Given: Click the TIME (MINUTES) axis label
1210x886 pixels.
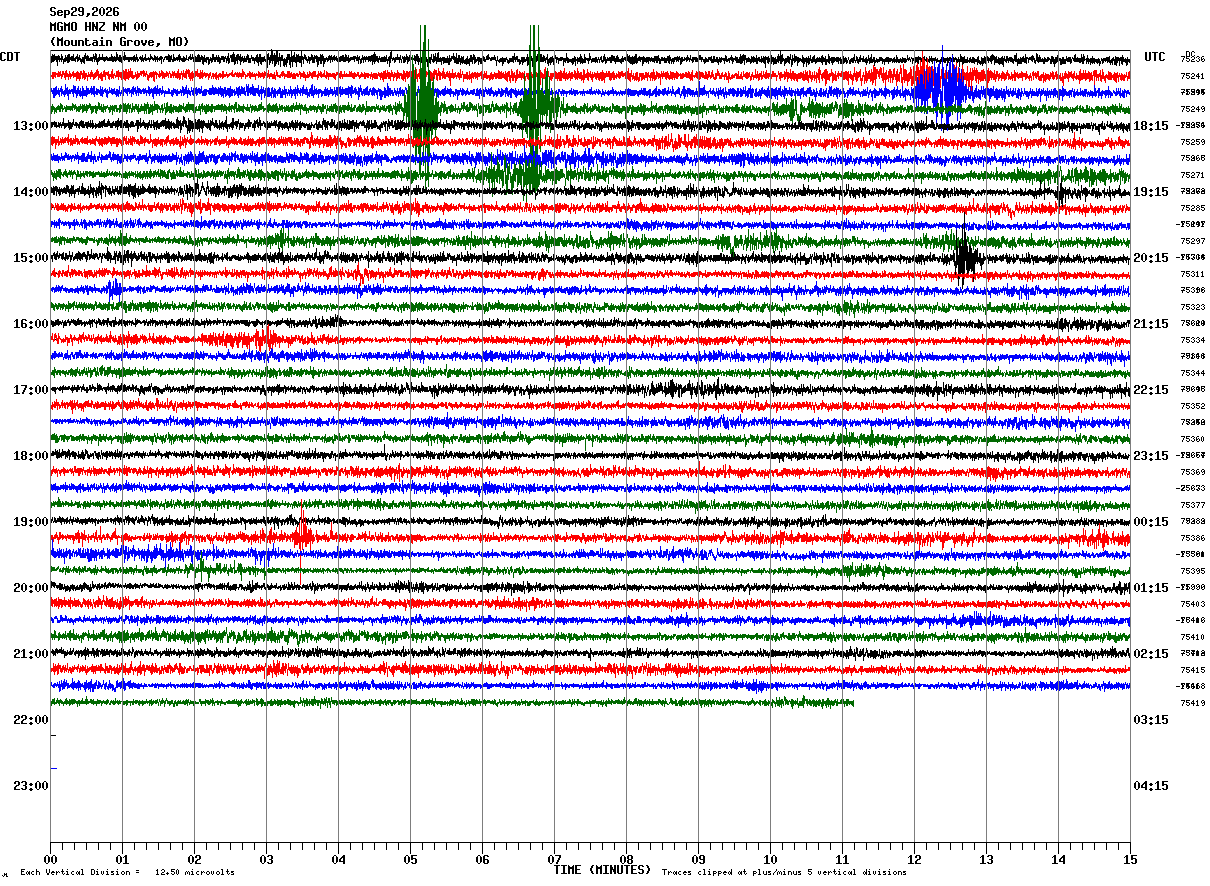Looking at the screenshot, I should (602, 870).
